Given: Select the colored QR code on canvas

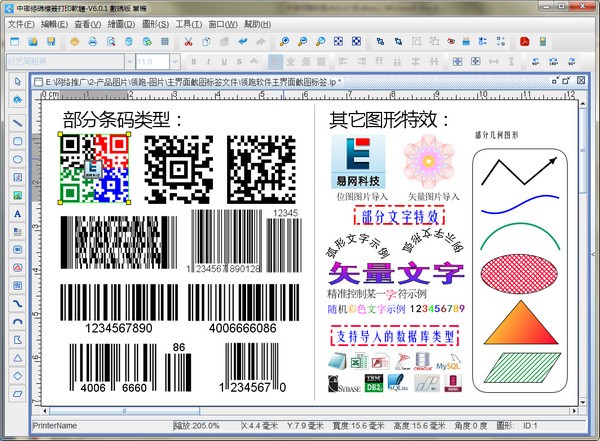Looking at the screenshot, I should pos(96,169).
